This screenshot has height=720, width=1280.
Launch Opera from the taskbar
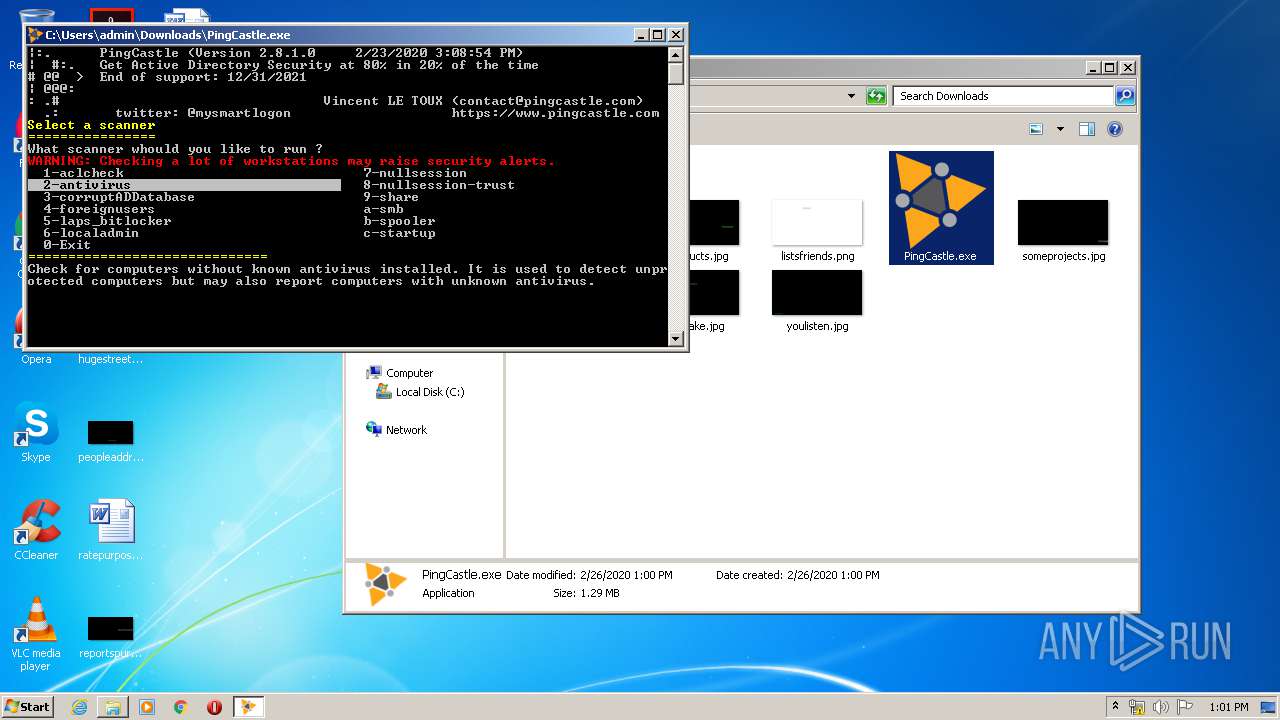coord(214,707)
